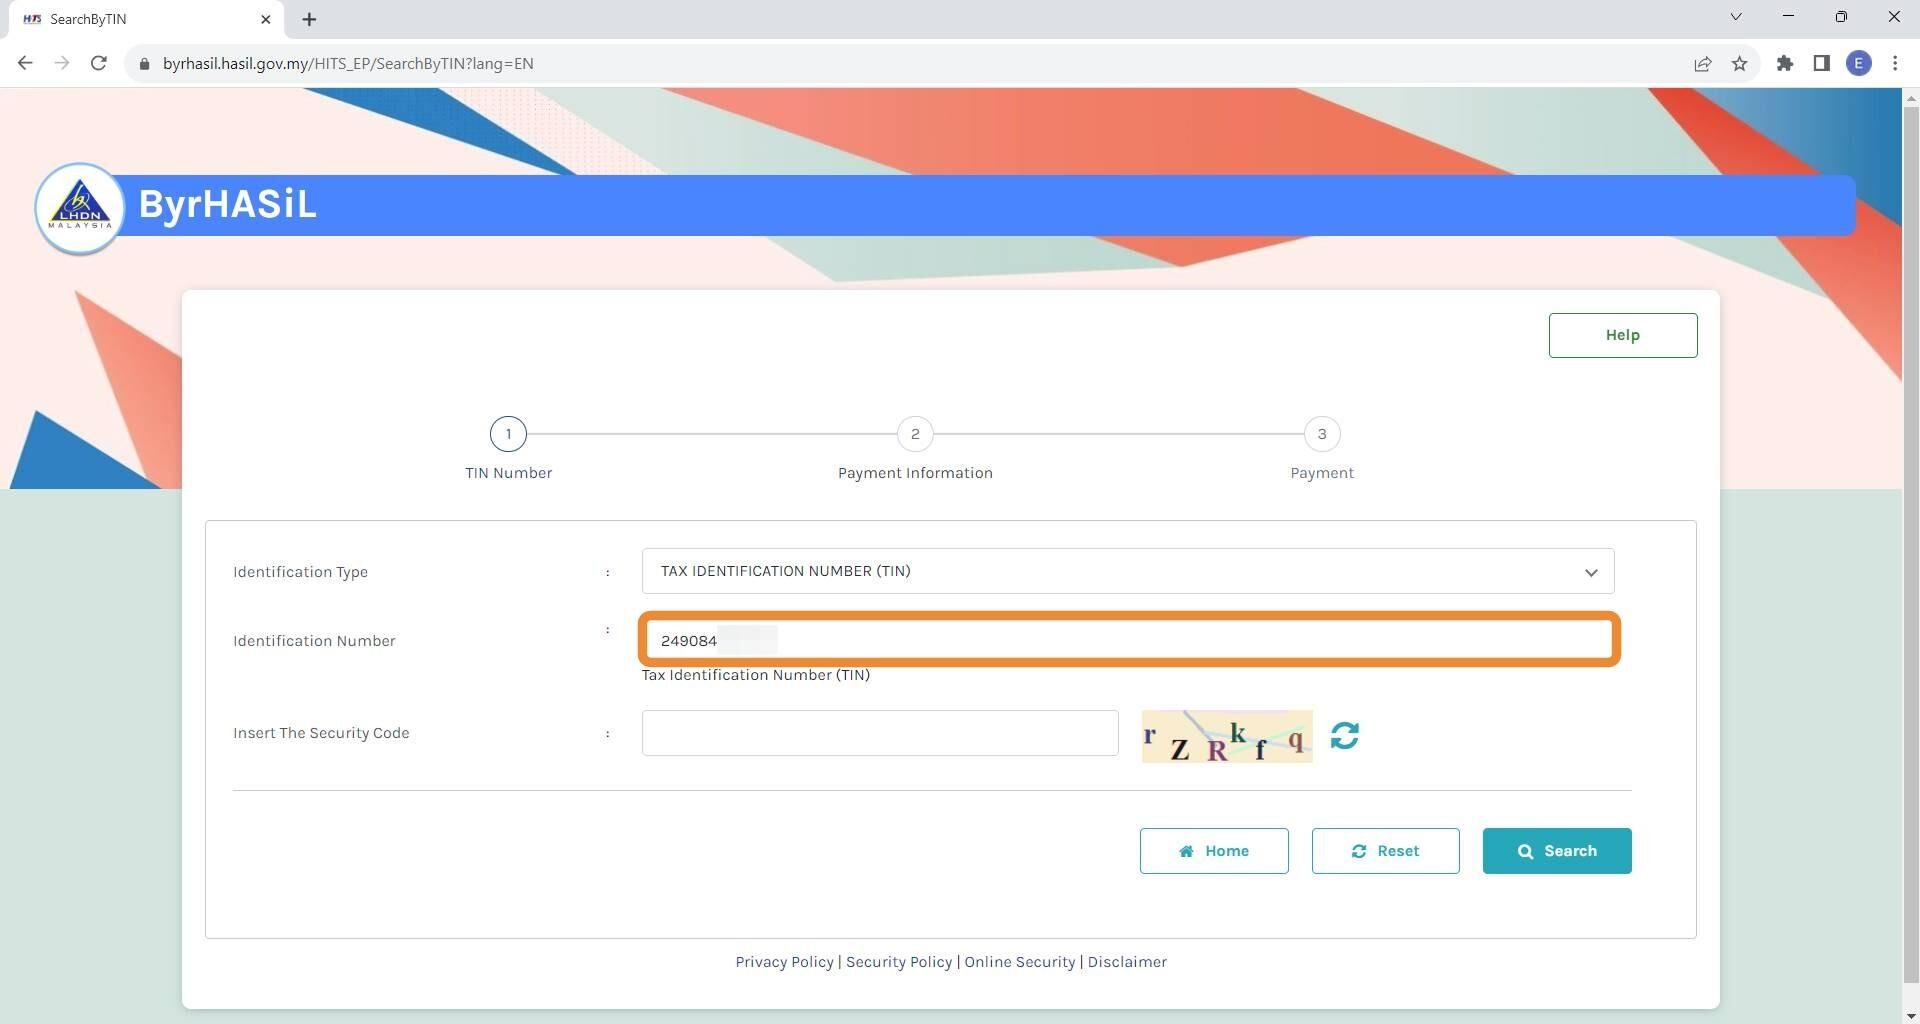
Task: Refresh the security code captcha
Action: coord(1345,736)
